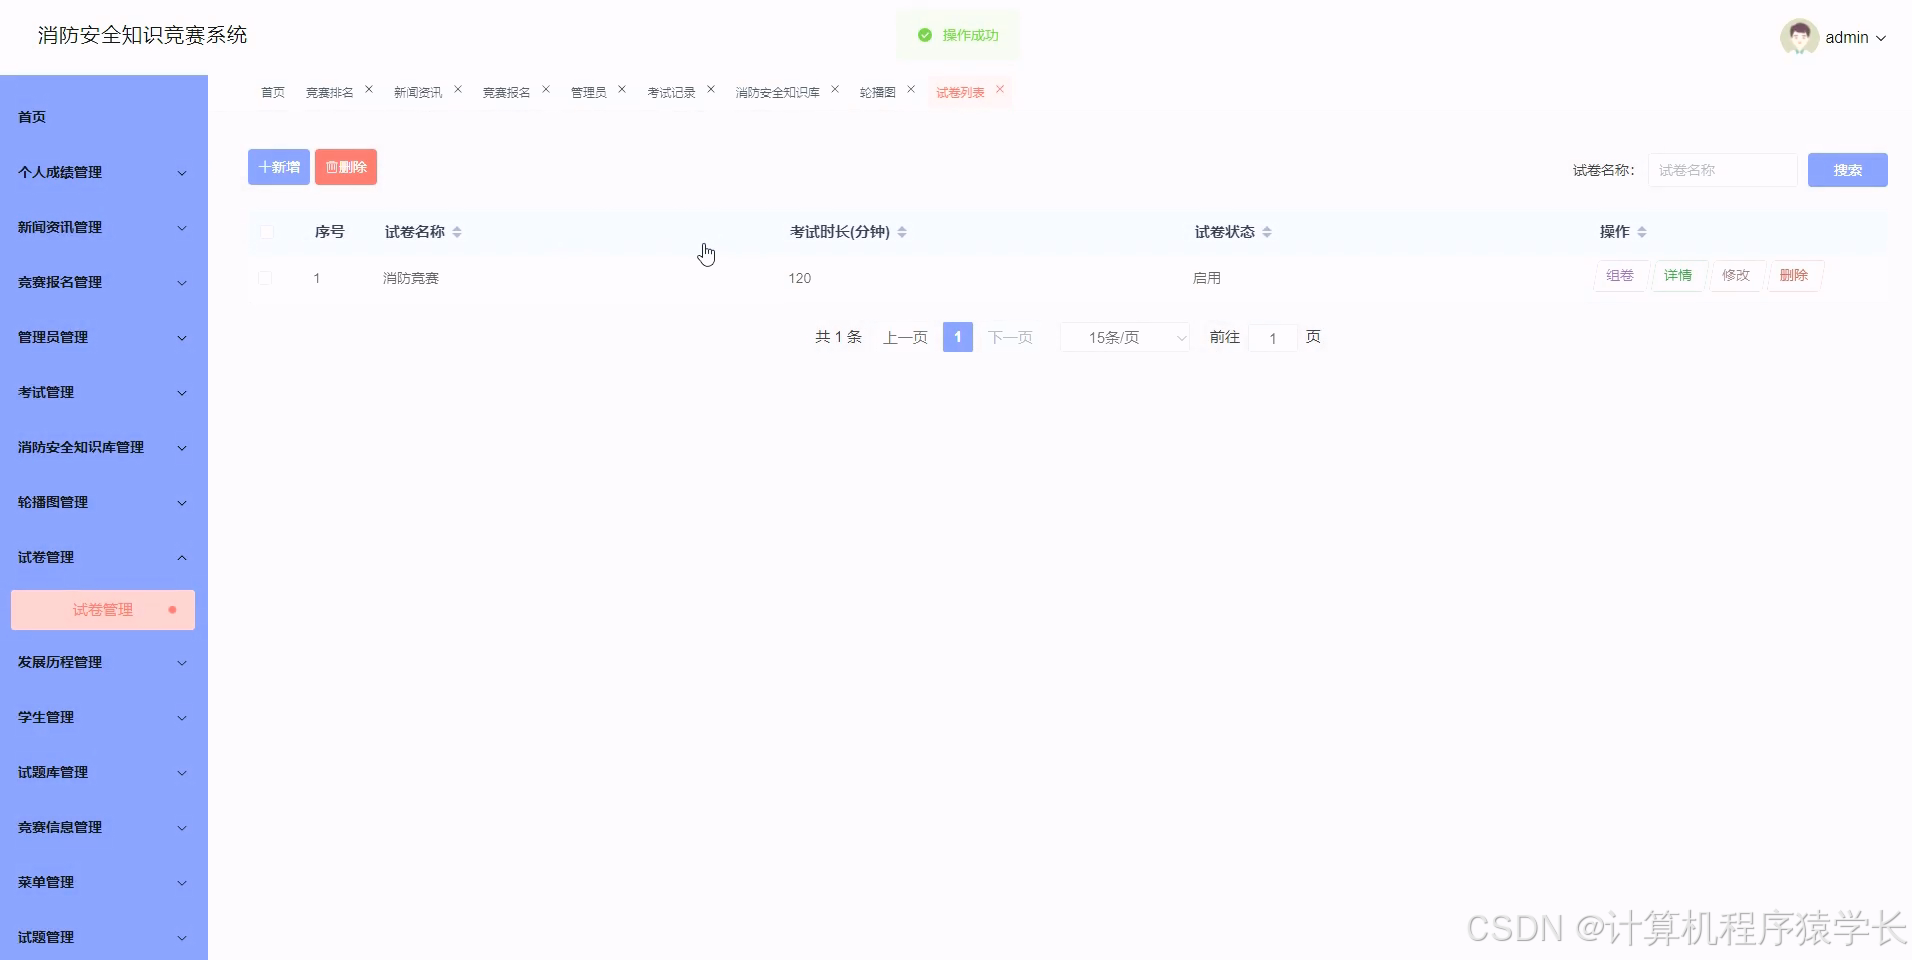This screenshot has height=960, width=1912.
Task: Go to 首页 in the sidebar
Action: pyautogui.click(x=104, y=117)
